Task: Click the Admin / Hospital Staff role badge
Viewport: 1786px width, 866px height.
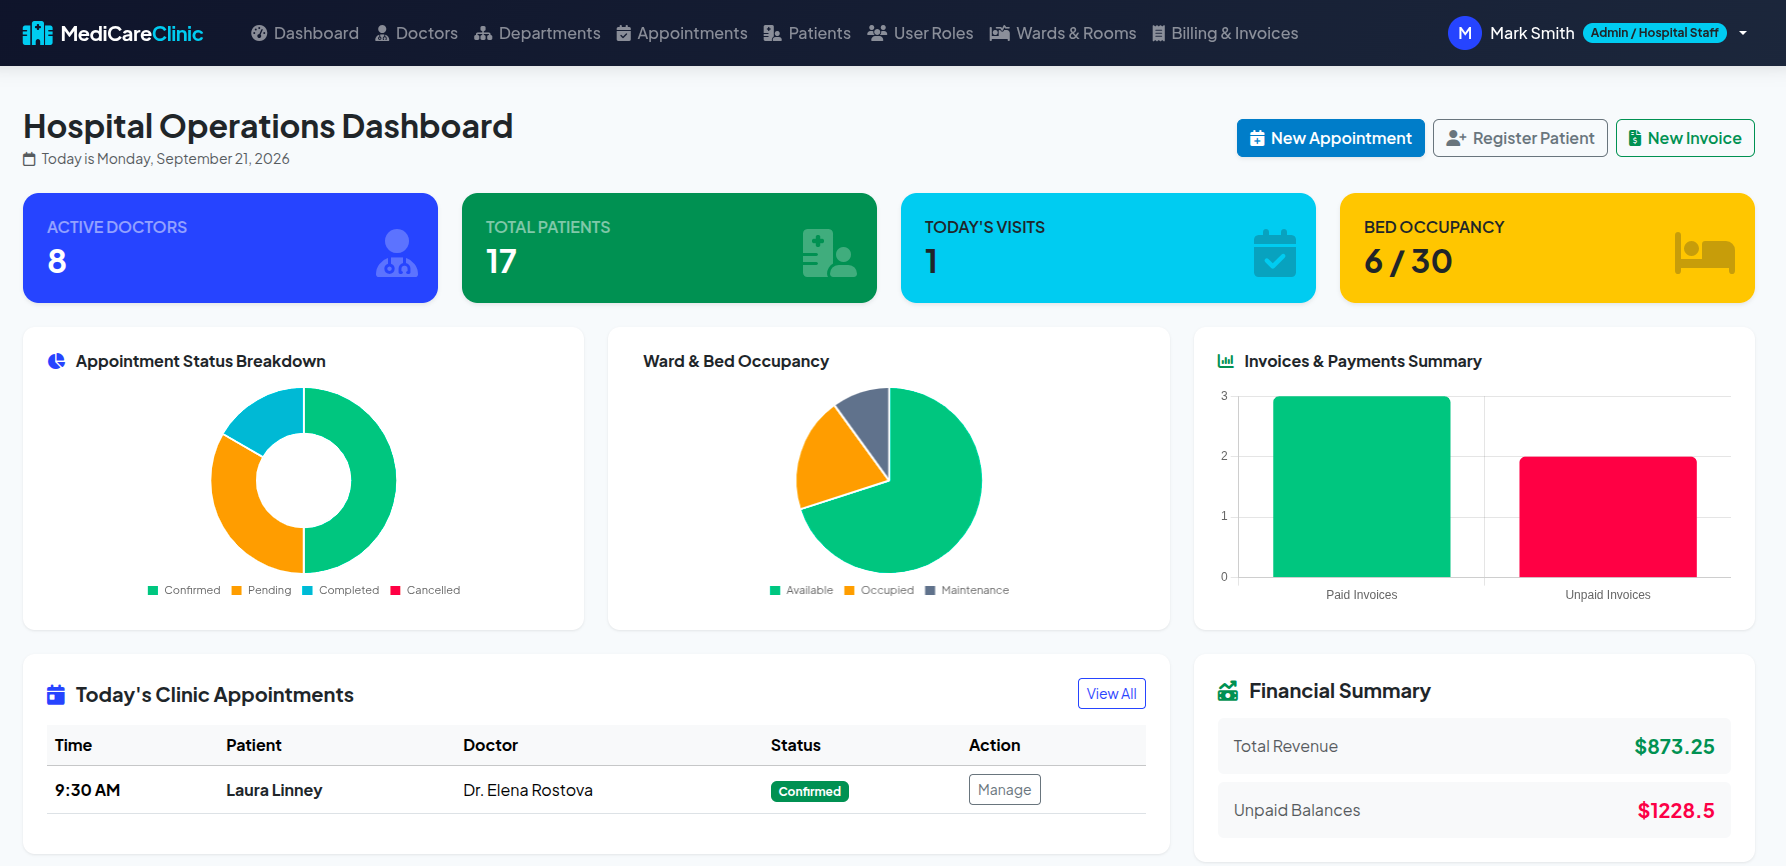Action: (1655, 33)
